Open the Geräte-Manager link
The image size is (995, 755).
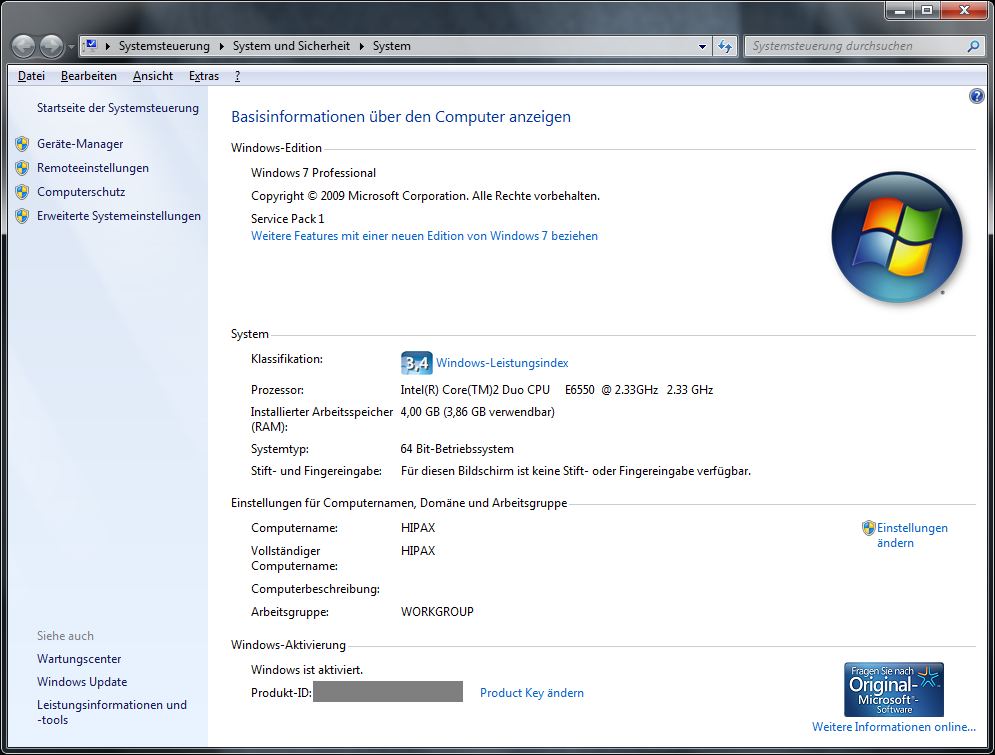click(80, 144)
